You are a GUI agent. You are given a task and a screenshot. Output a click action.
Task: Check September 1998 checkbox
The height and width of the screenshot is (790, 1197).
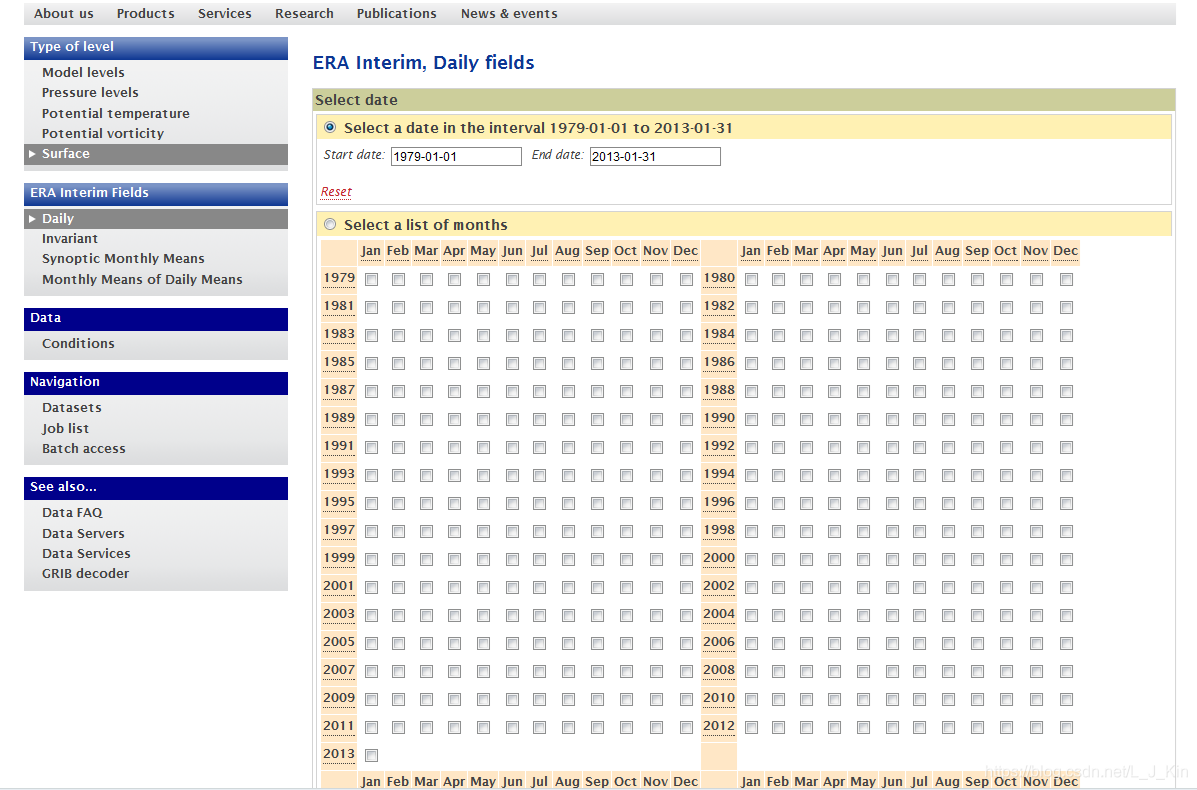977,532
